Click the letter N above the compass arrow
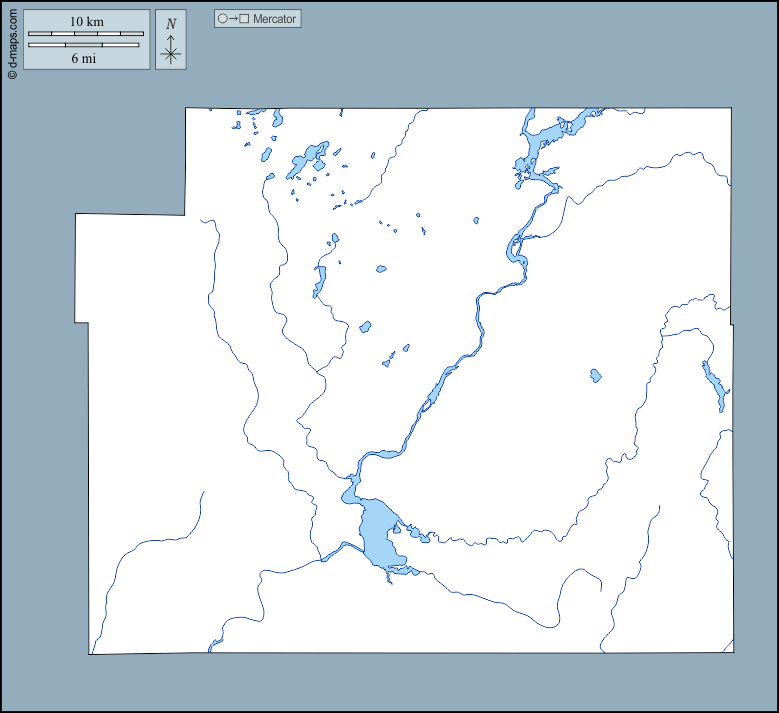 [171, 23]
